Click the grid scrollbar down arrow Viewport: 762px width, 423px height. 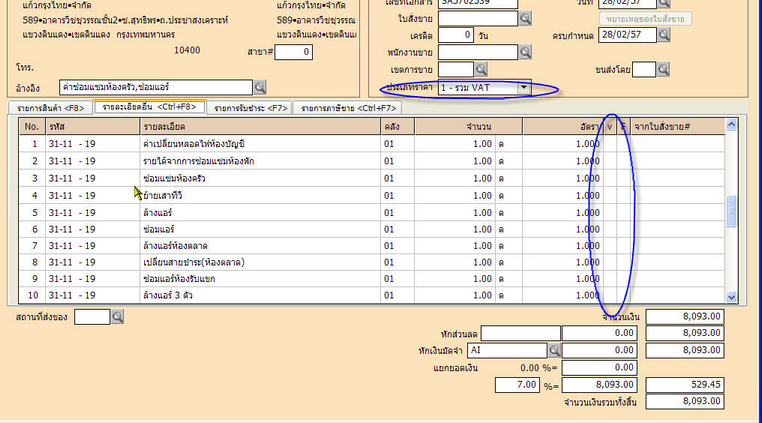731,297
